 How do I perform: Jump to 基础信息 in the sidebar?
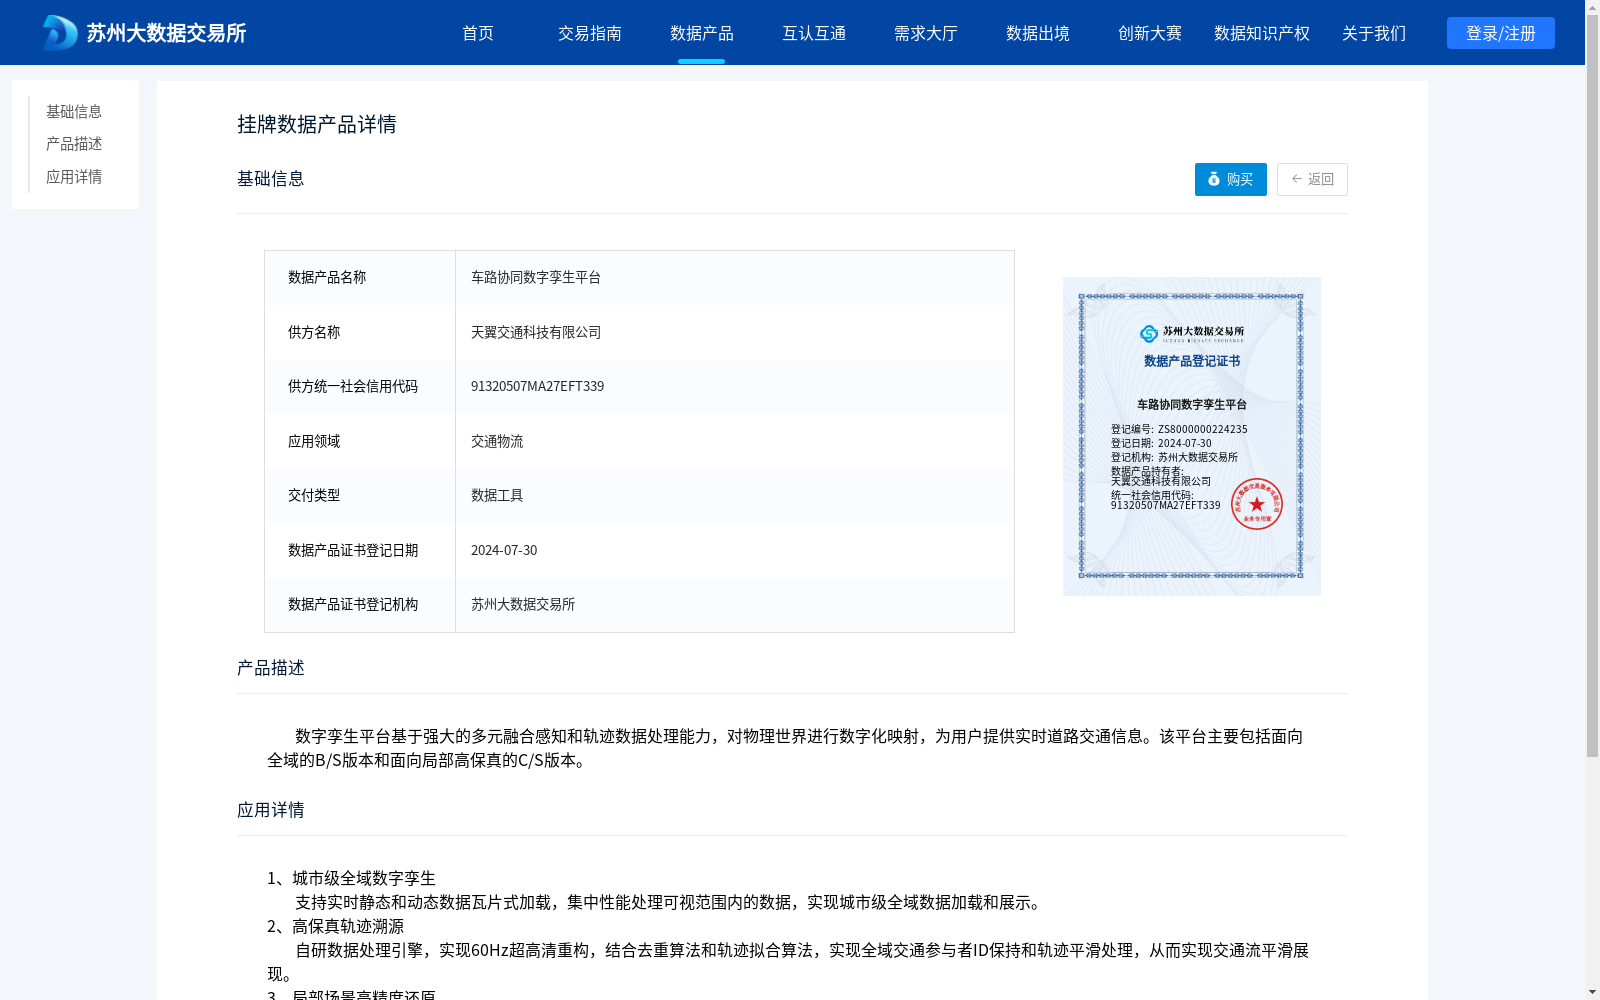point(74,111)
